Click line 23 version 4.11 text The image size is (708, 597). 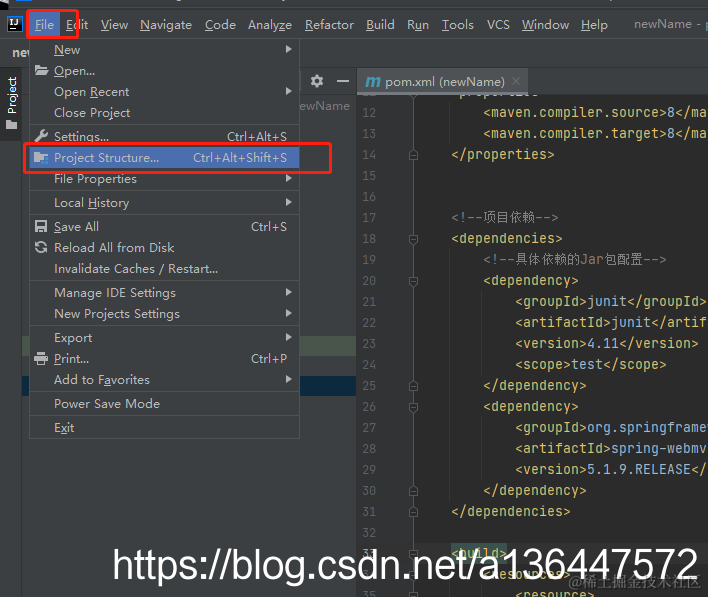pos(606,344)
